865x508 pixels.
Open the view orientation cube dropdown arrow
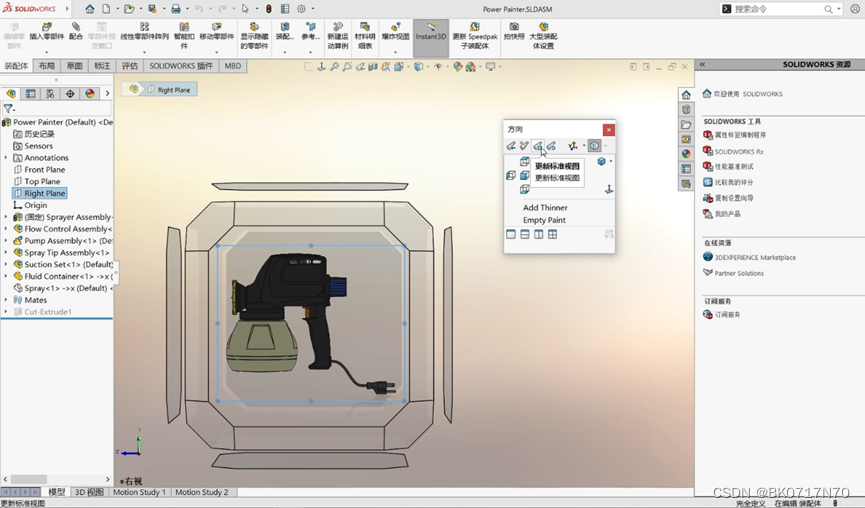click(x=611, y=162)
